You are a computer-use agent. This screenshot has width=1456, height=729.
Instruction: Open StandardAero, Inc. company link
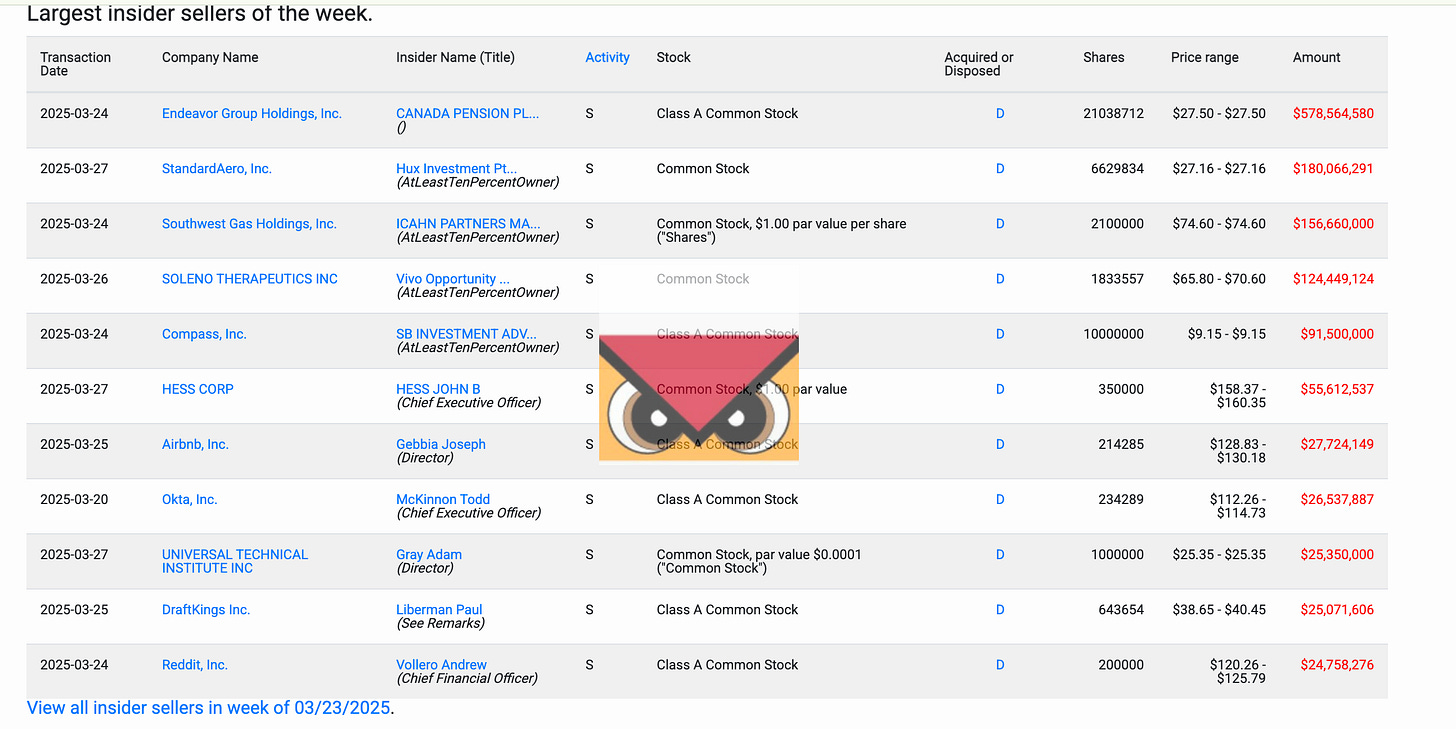[217, 169]
